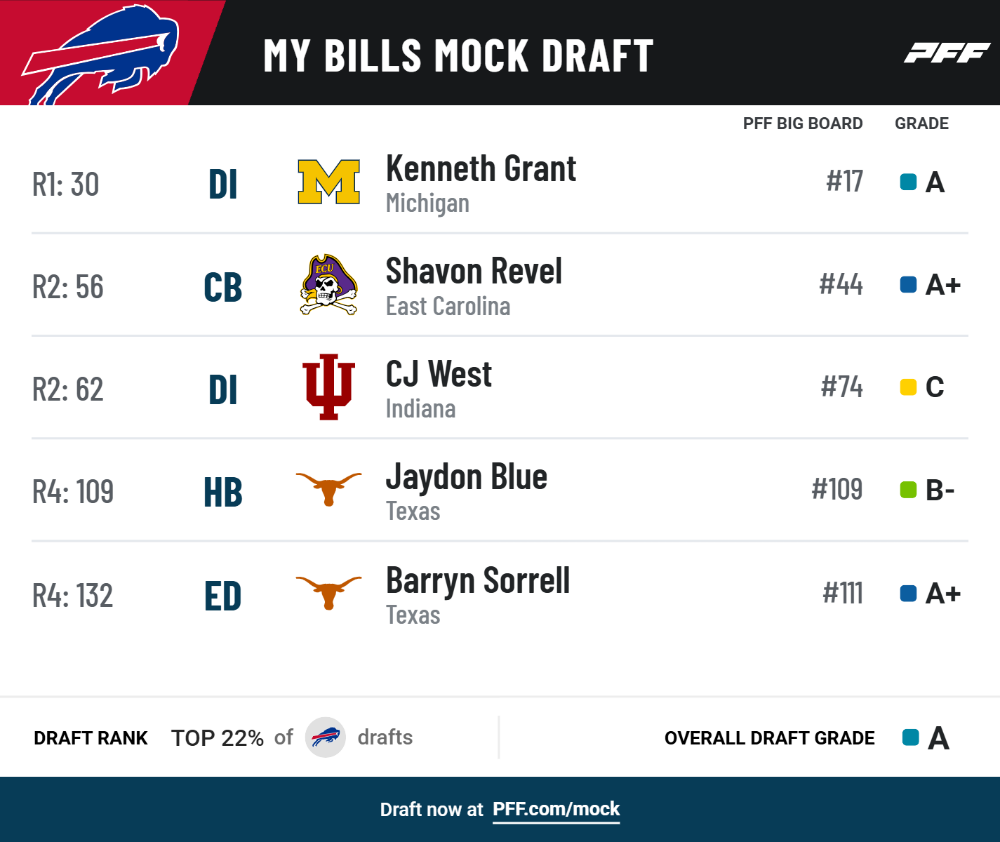
Task: Open the PFF.com/mock link
Action: pos(556,809)
